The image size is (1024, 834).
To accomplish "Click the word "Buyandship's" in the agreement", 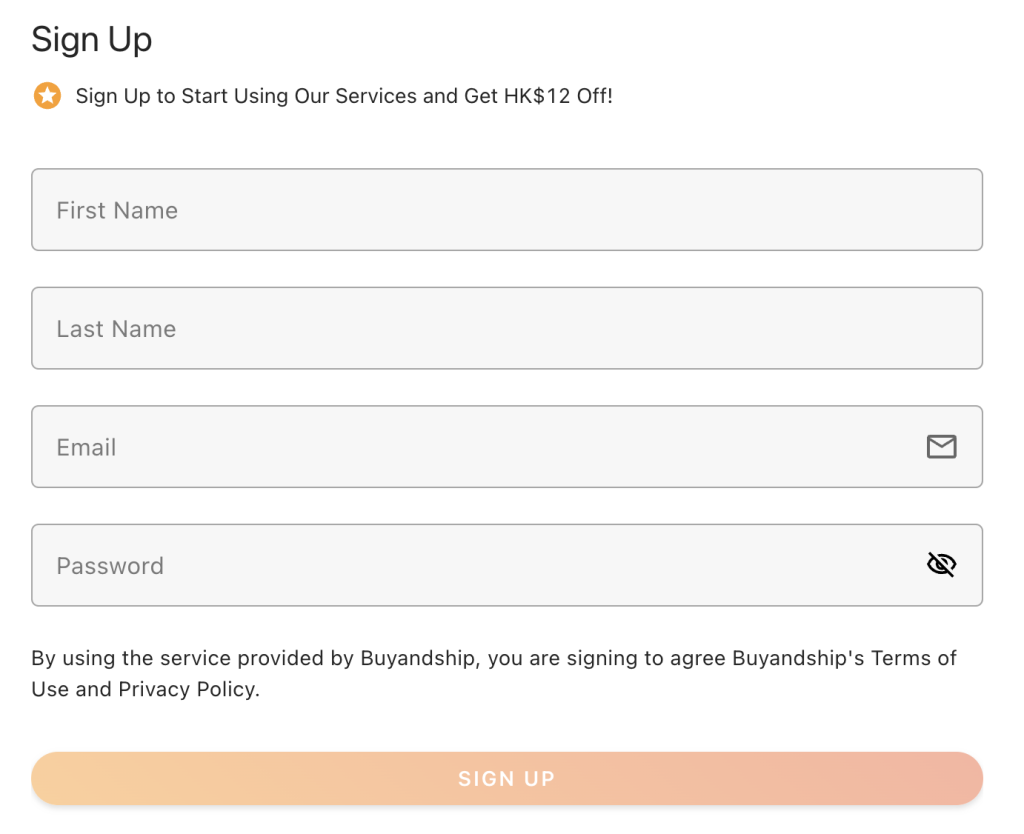I will click(798, 658).
